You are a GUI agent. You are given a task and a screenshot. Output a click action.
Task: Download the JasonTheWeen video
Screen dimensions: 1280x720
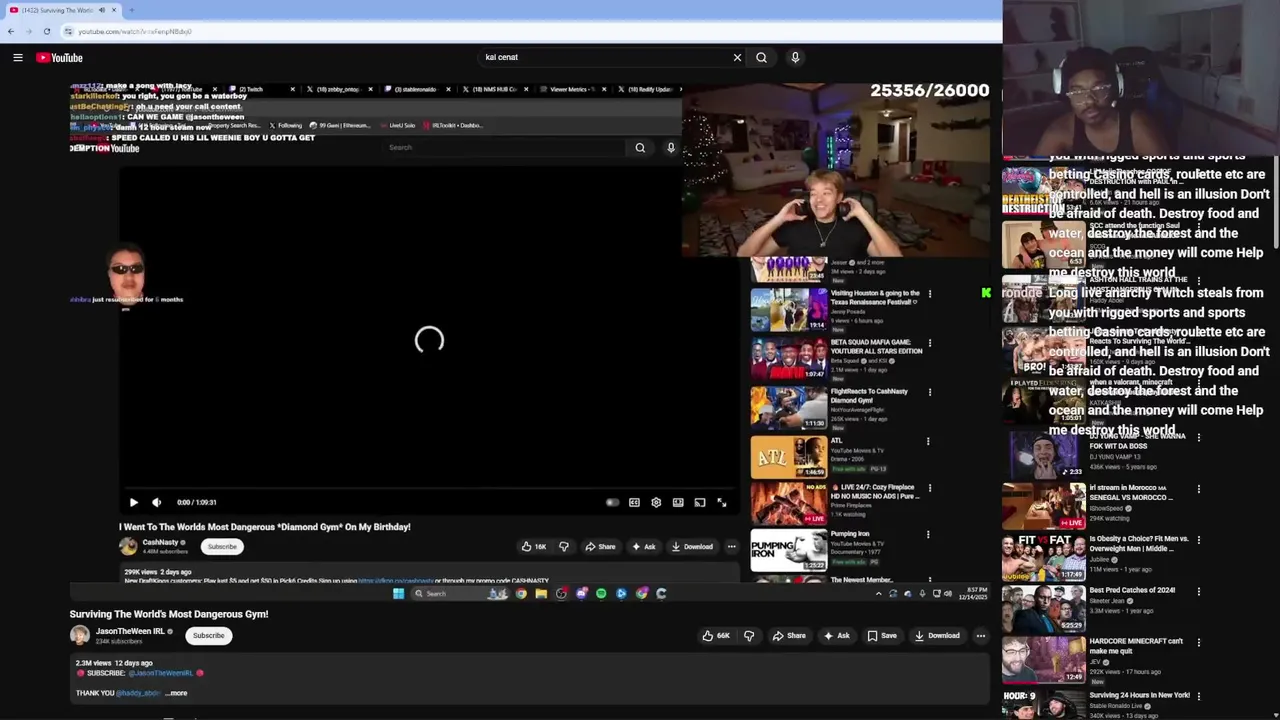coord(937,636)
